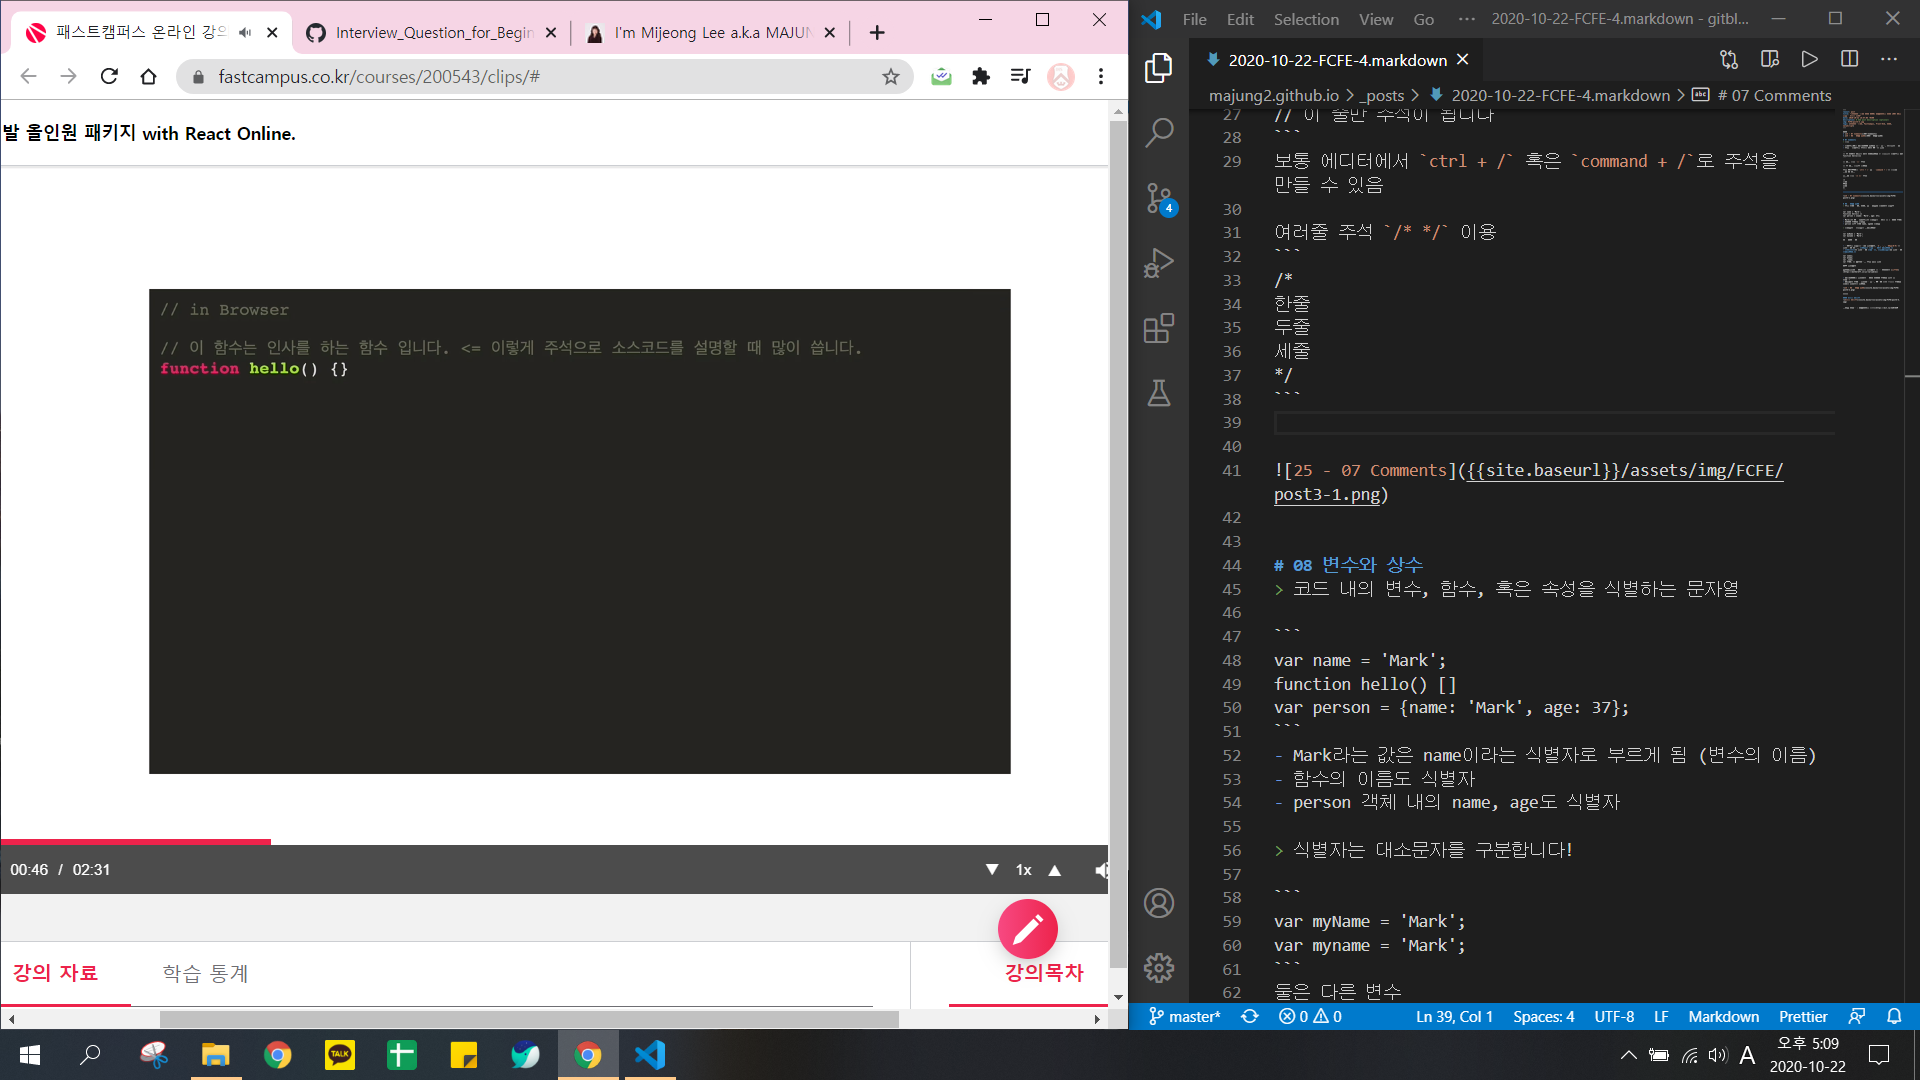Image resolution: width=1920 pixels, height=1080 pixels.
Task: Expand the hidden menu items ellipsis
Action: (1467, 19)
